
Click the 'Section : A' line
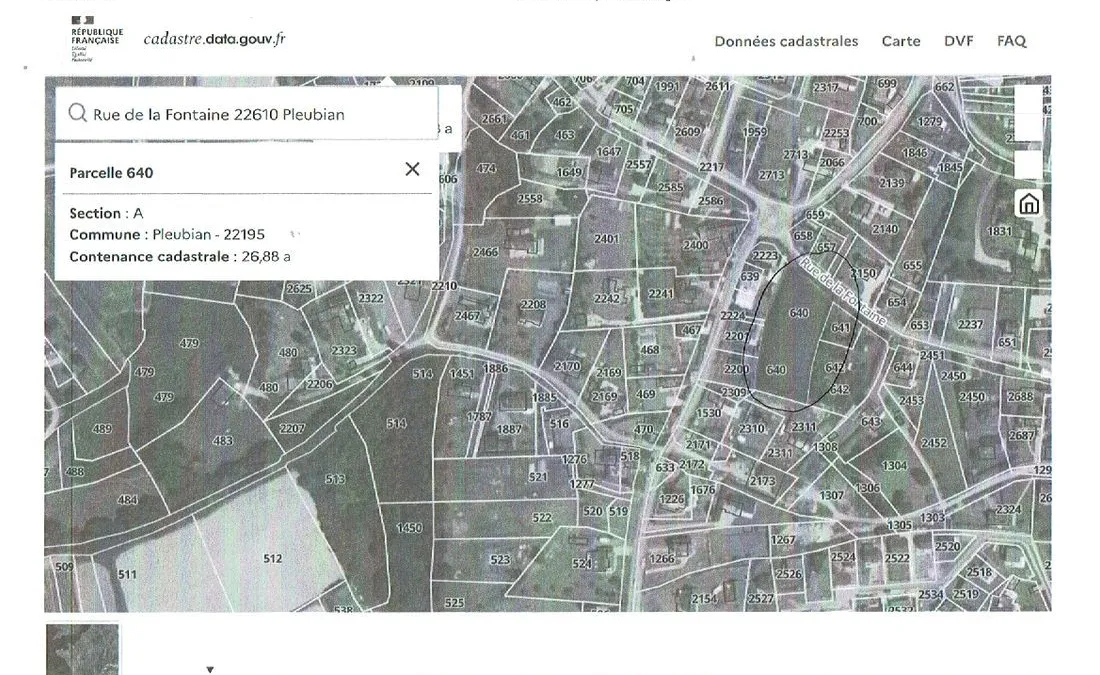coord(106,213)
